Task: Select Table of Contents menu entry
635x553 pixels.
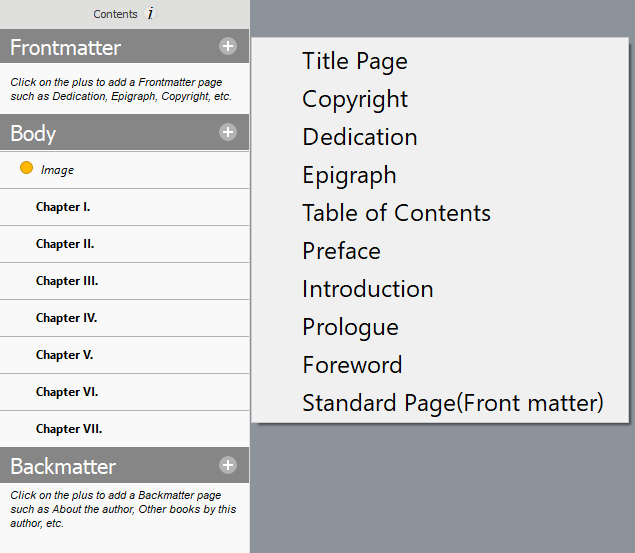Action: [x=396, y=213]
